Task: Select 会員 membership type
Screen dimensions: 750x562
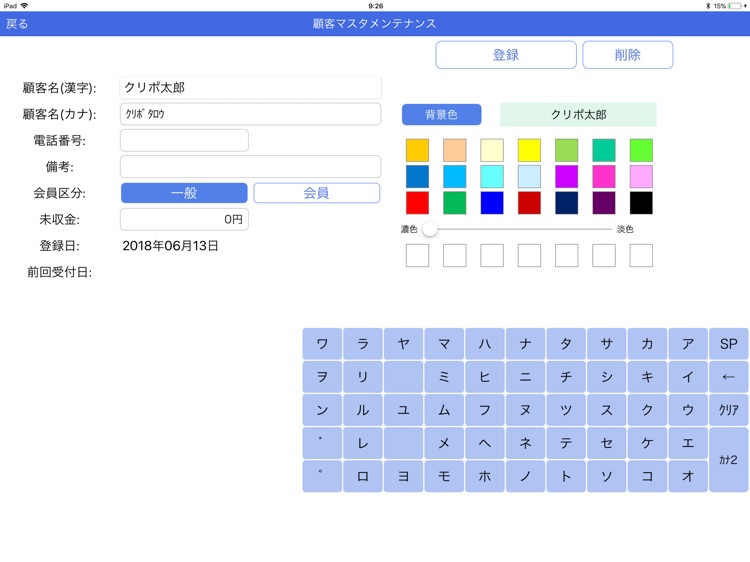Action: (x=317, y=193)
